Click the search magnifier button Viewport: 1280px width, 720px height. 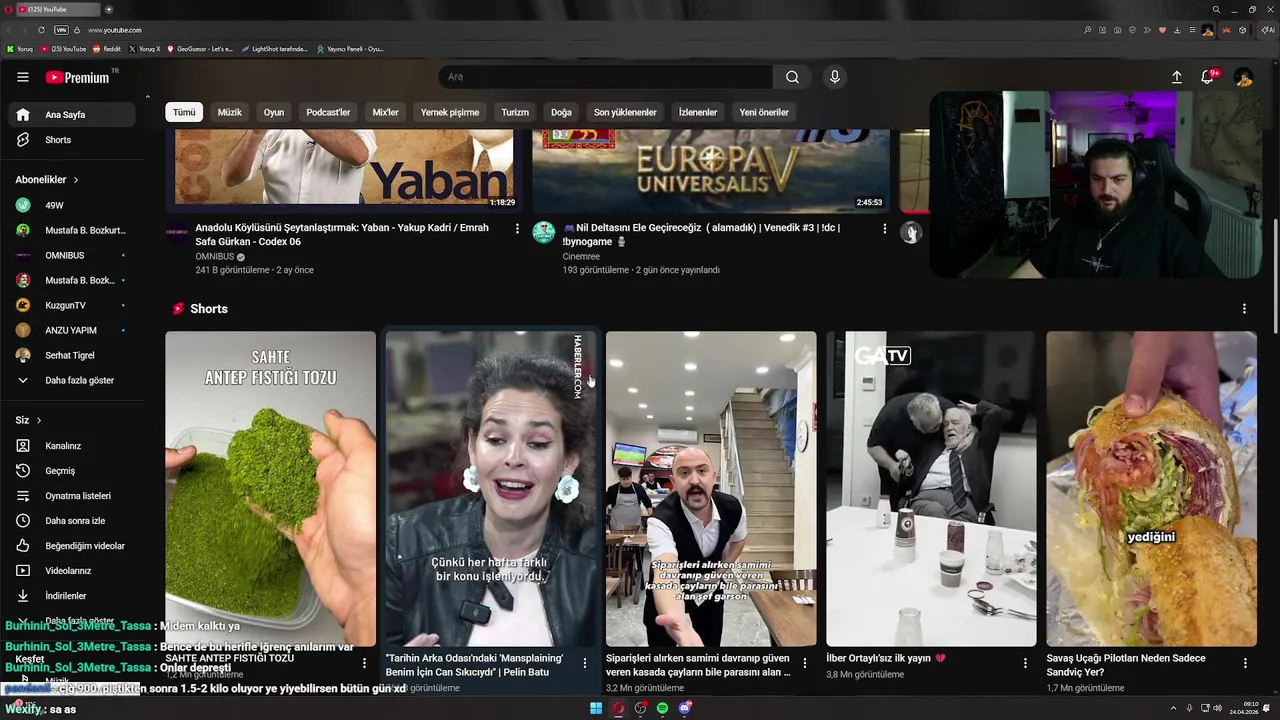792,77
